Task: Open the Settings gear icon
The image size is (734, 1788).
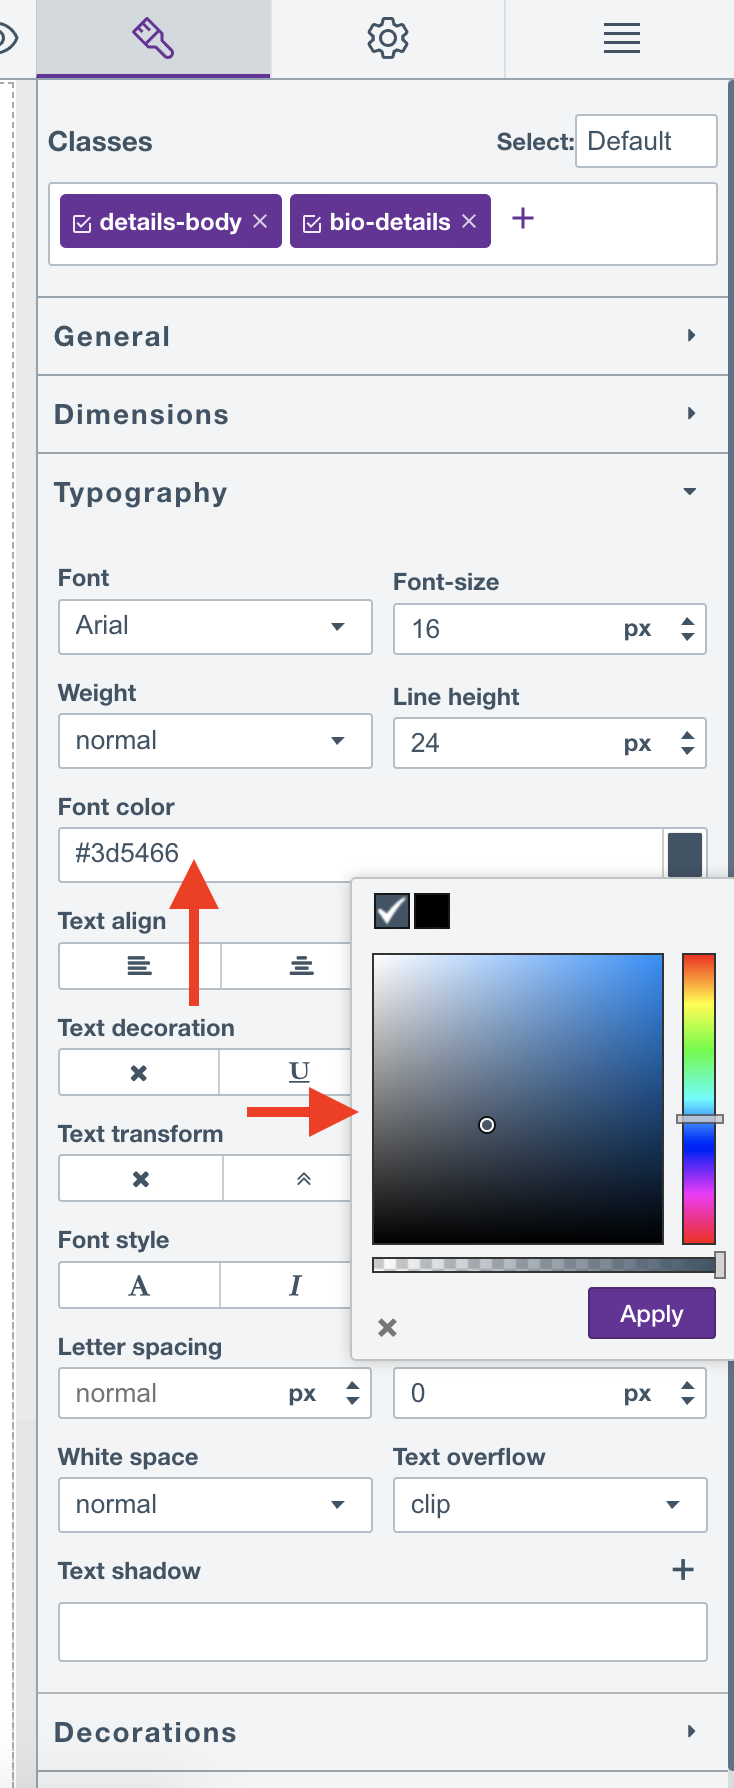Action: [387, 38]
